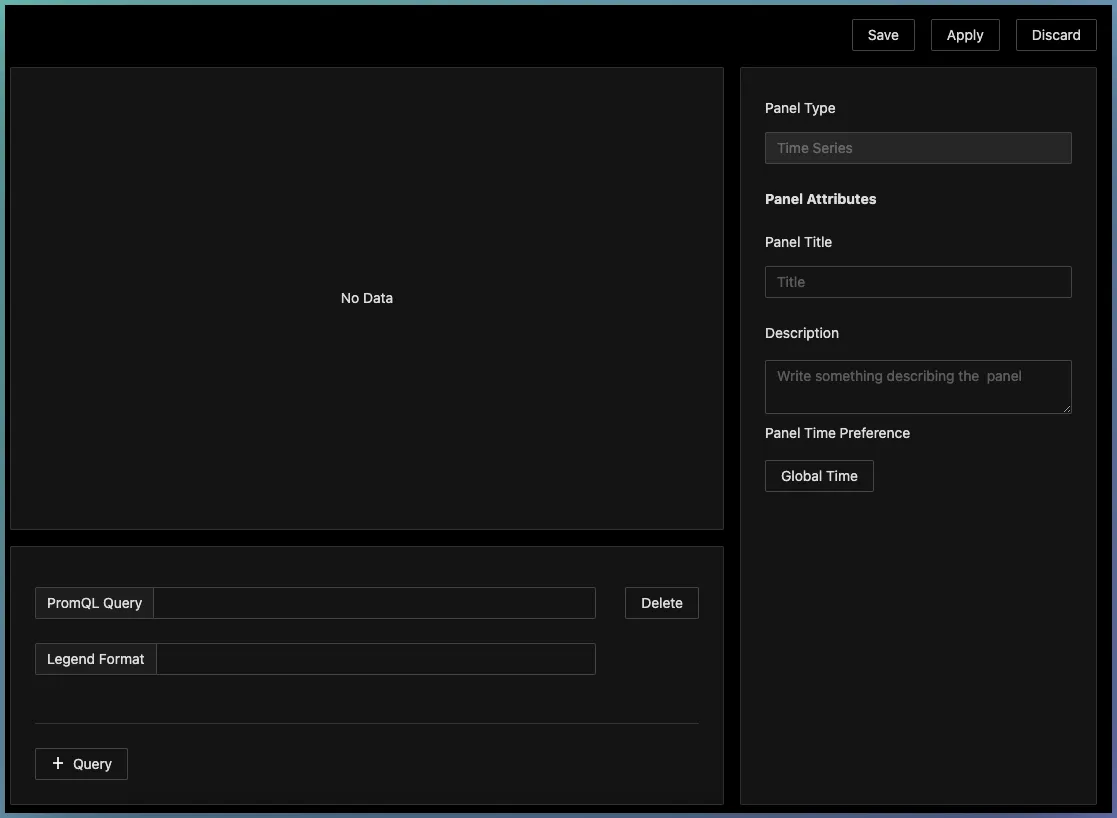
Task: Click the Panel Time Preference label
Action: click(837, 433)
